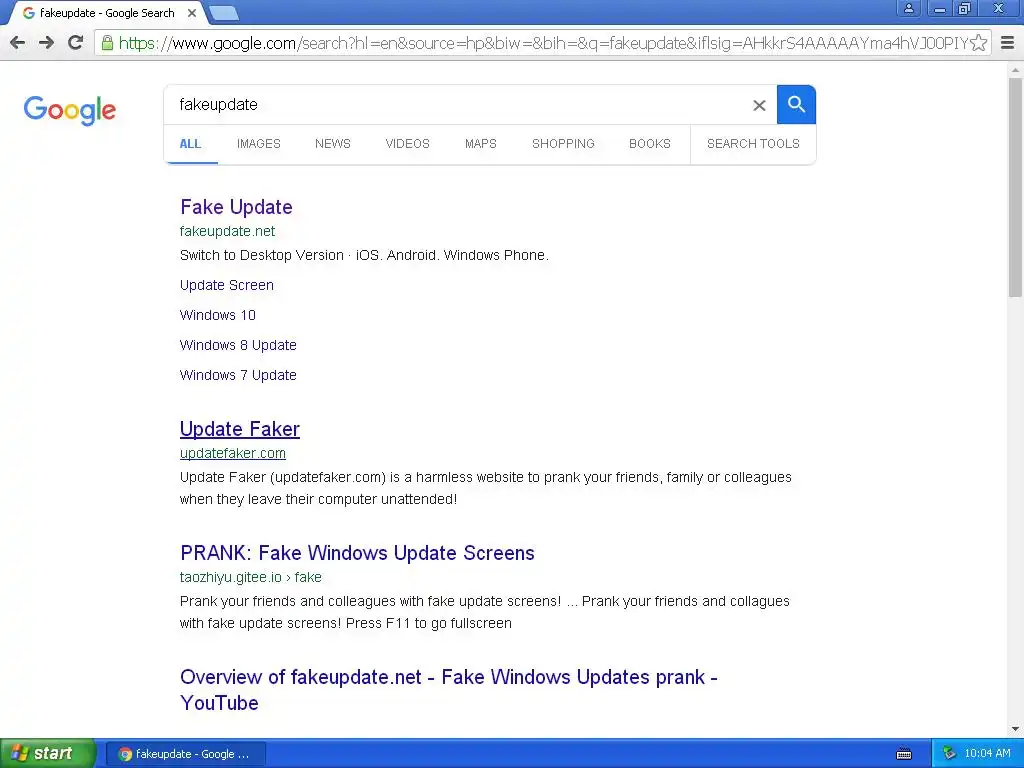This screenshot has height=768, width=1024.
Task: Click the Update Faker description snippet
Action: [485, 488]
